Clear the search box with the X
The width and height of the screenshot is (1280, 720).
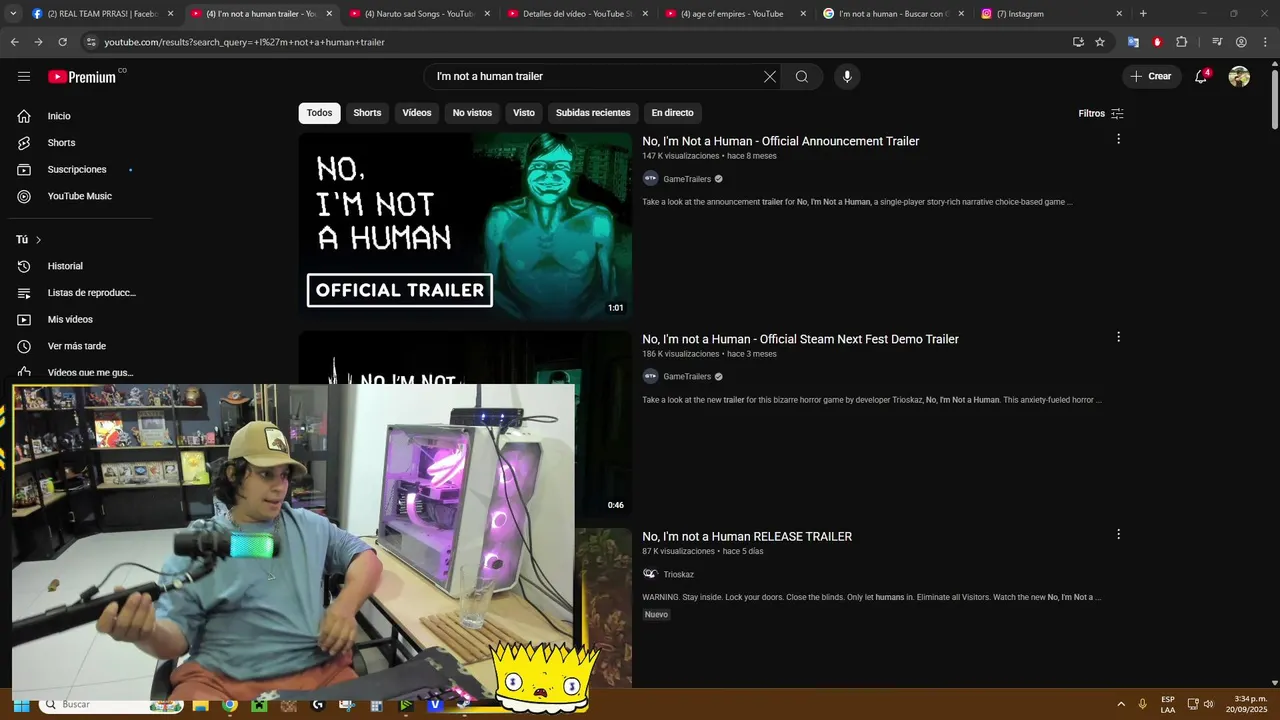point(770,76)
